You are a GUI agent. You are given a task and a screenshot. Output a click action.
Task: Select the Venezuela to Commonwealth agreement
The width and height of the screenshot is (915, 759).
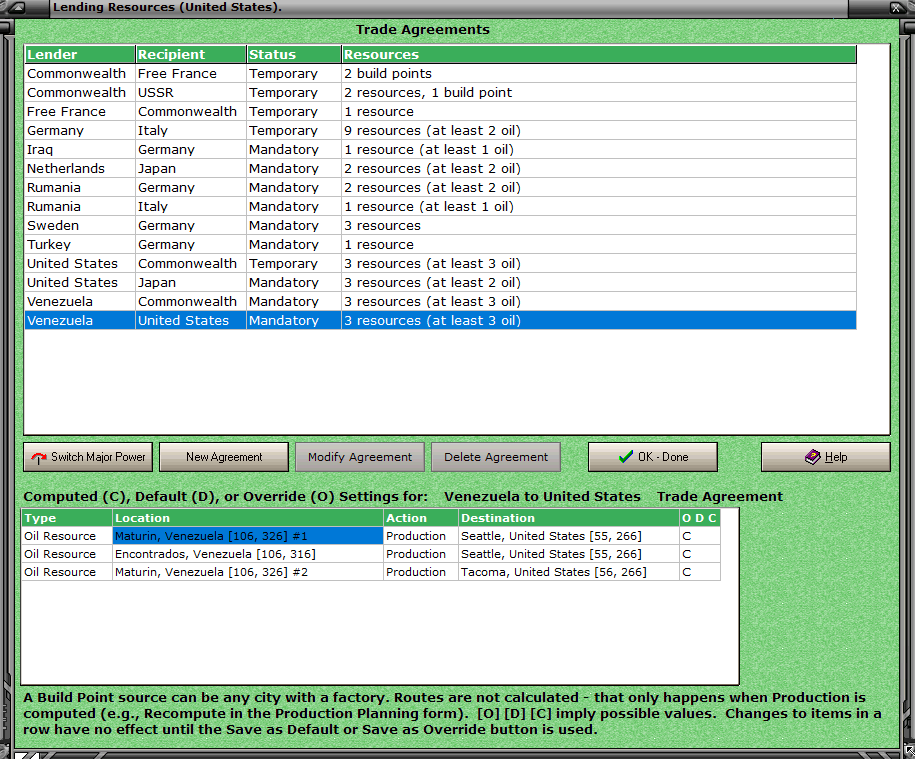pyautogui.click(x=441, y=302)
